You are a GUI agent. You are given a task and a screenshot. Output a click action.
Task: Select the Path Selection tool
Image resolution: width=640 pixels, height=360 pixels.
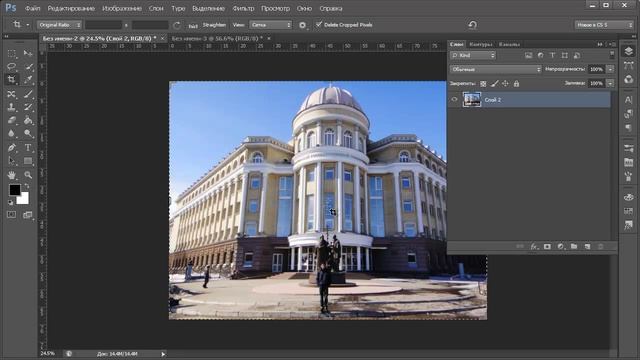pyautogui.click(x=11, y=161)
